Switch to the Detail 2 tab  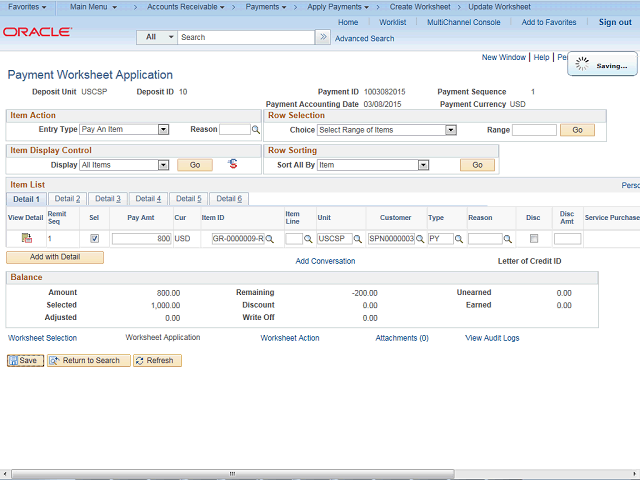tap(67, 199)
